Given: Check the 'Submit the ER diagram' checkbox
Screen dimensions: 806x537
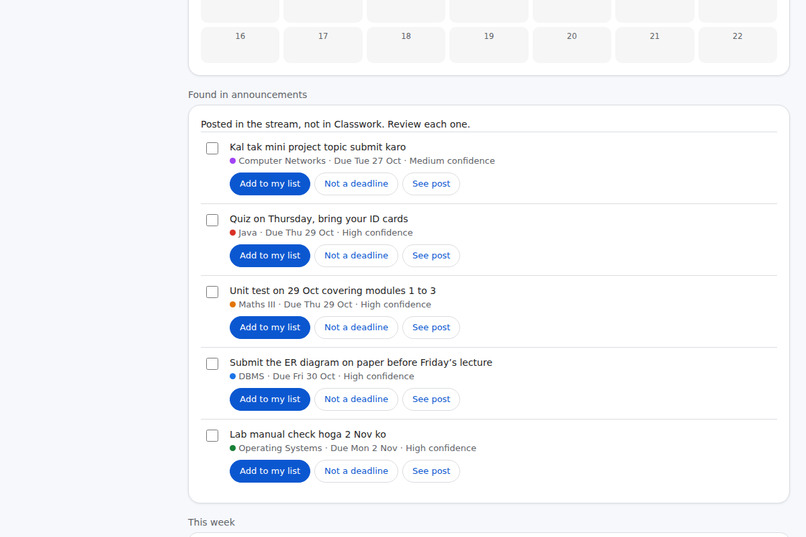Looking at the screenshot, I should 212,364.
